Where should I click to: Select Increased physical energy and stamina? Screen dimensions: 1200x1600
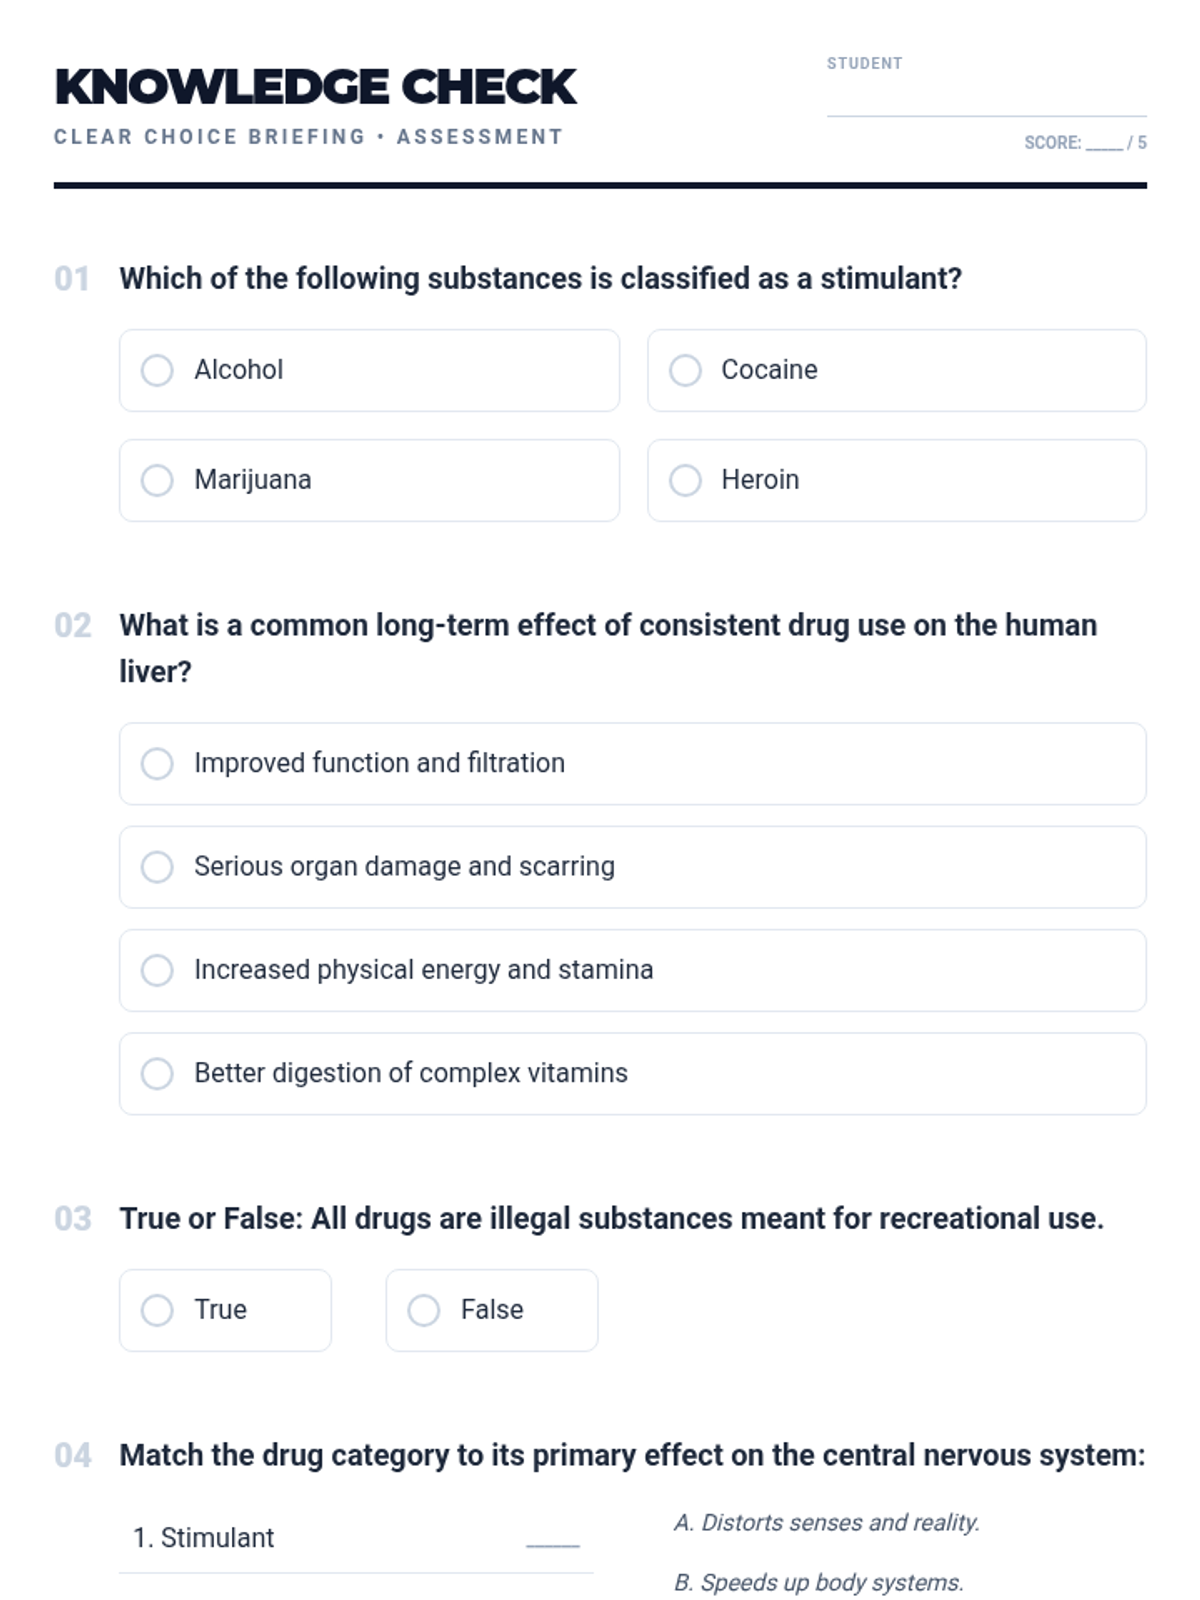pyautogui.click(x=157, y=970)
